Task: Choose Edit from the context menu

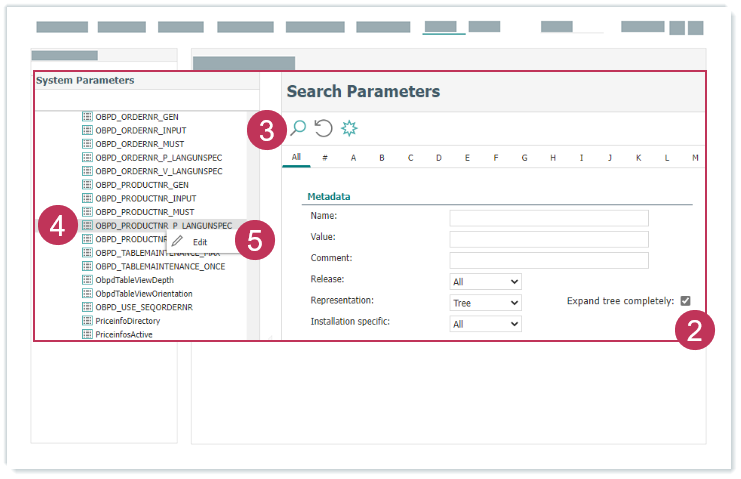Action: pos(200,242)
